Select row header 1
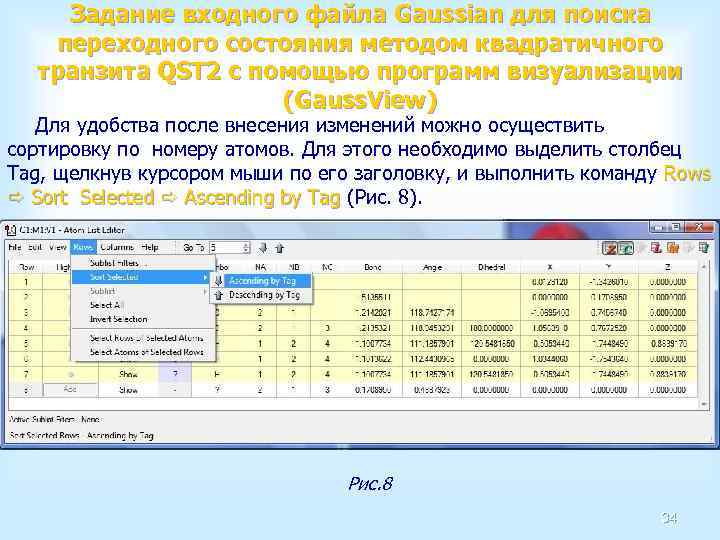 (x=26, y=282)
